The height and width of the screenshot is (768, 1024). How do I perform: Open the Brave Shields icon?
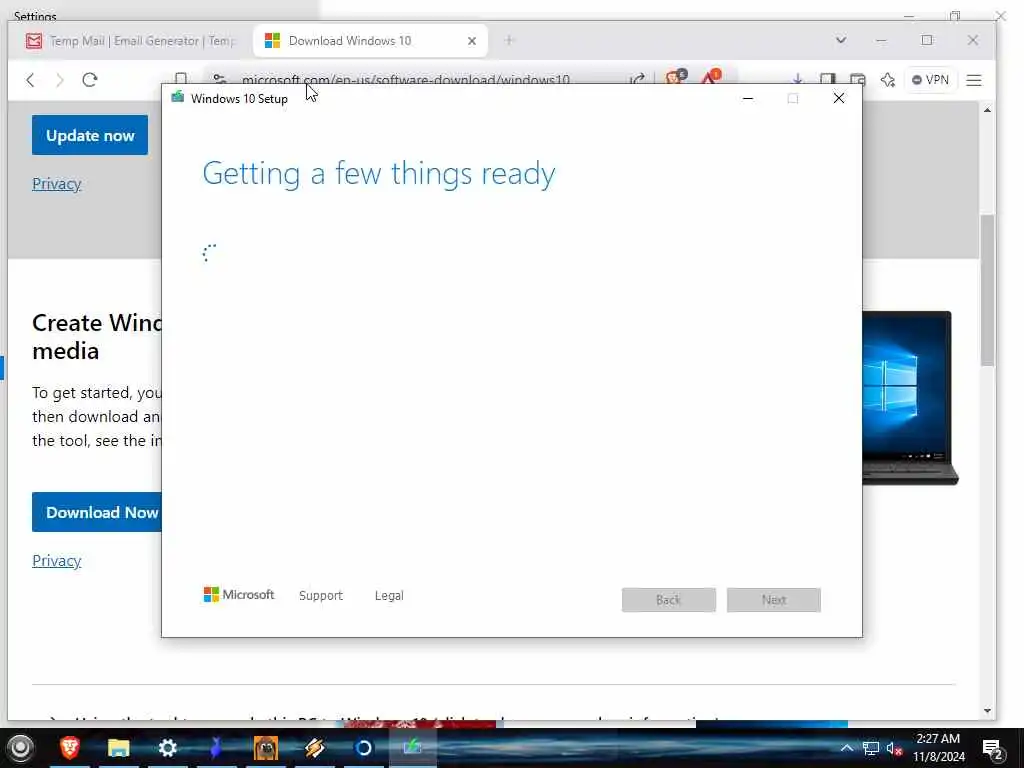[675, 78]
